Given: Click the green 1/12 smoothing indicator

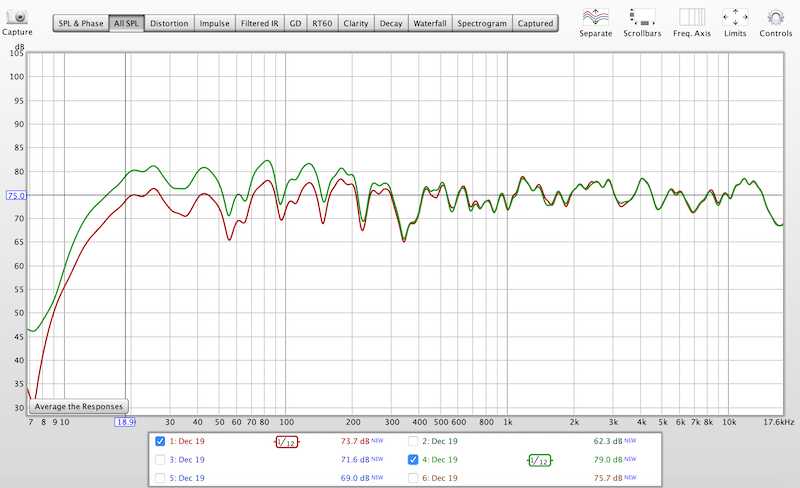Looking at the screenshot, I should coord(540,460).
